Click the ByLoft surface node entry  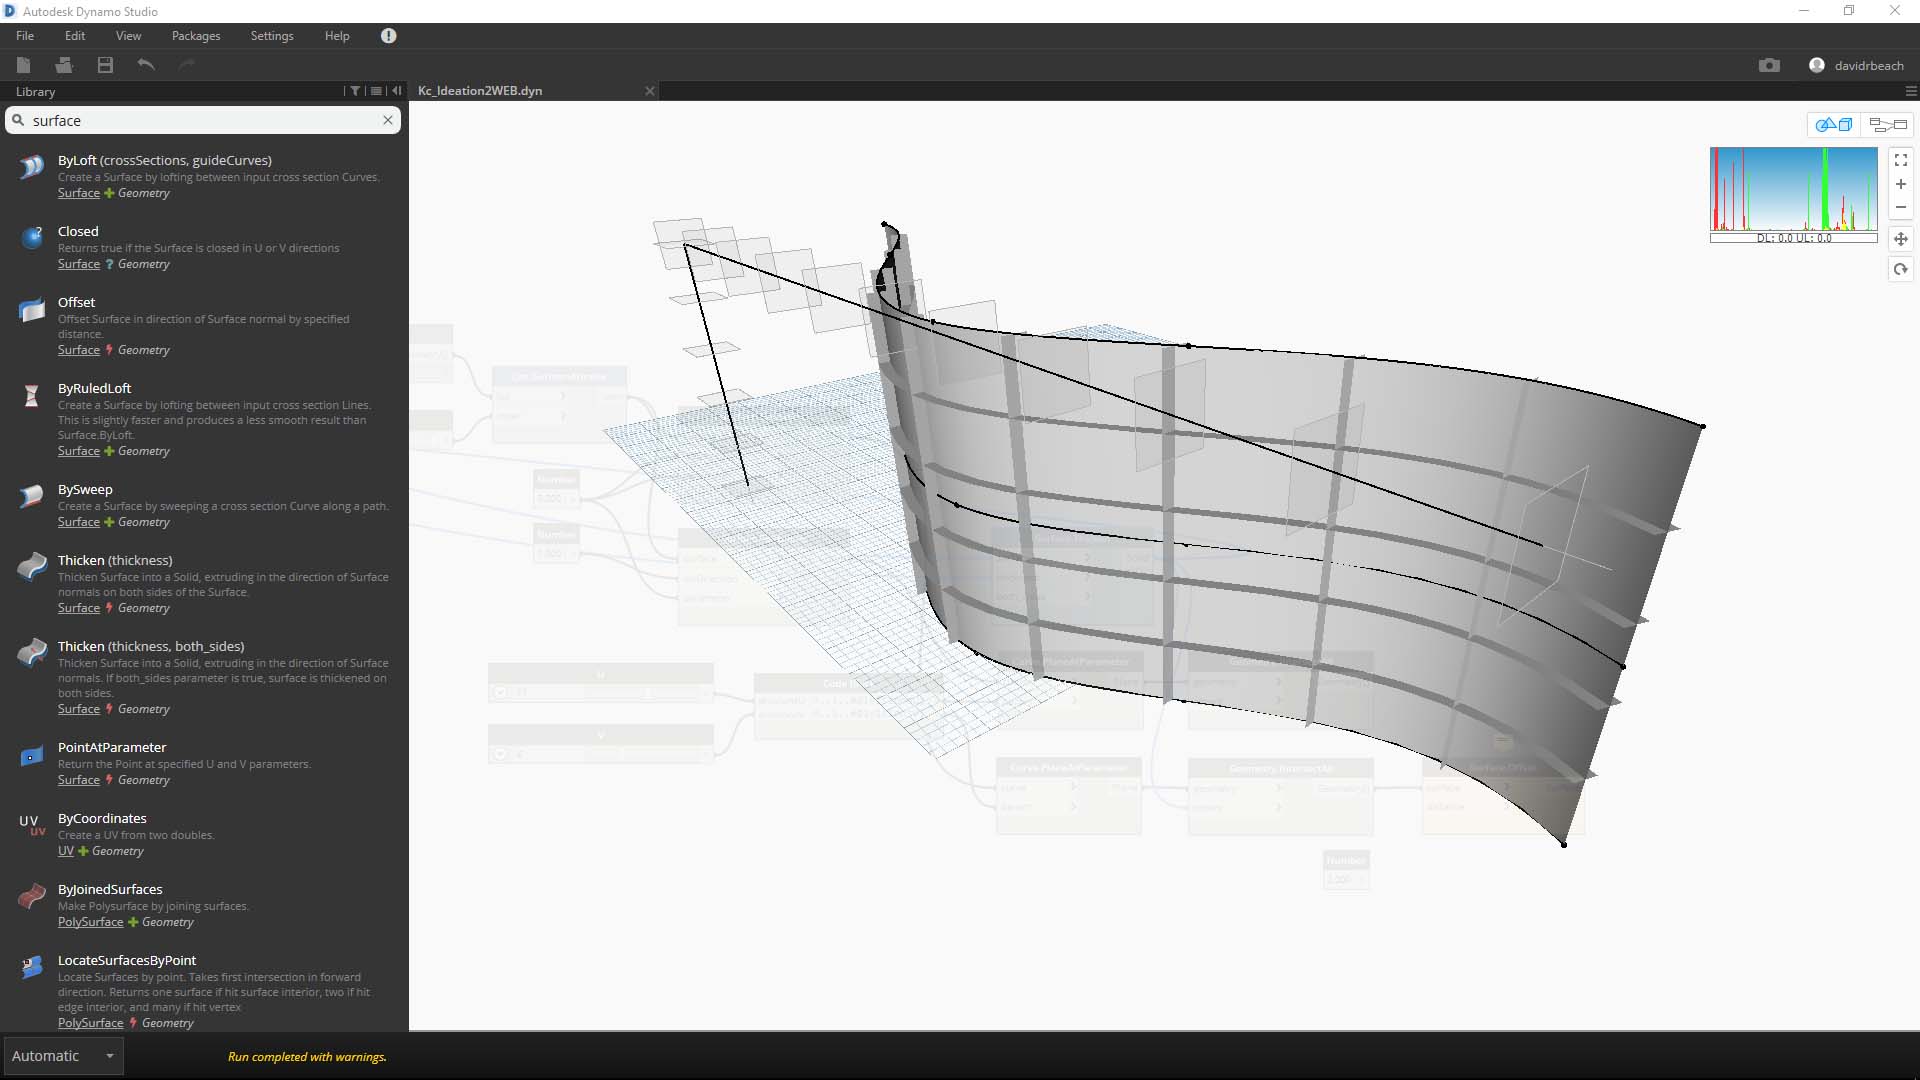[164, 160]
